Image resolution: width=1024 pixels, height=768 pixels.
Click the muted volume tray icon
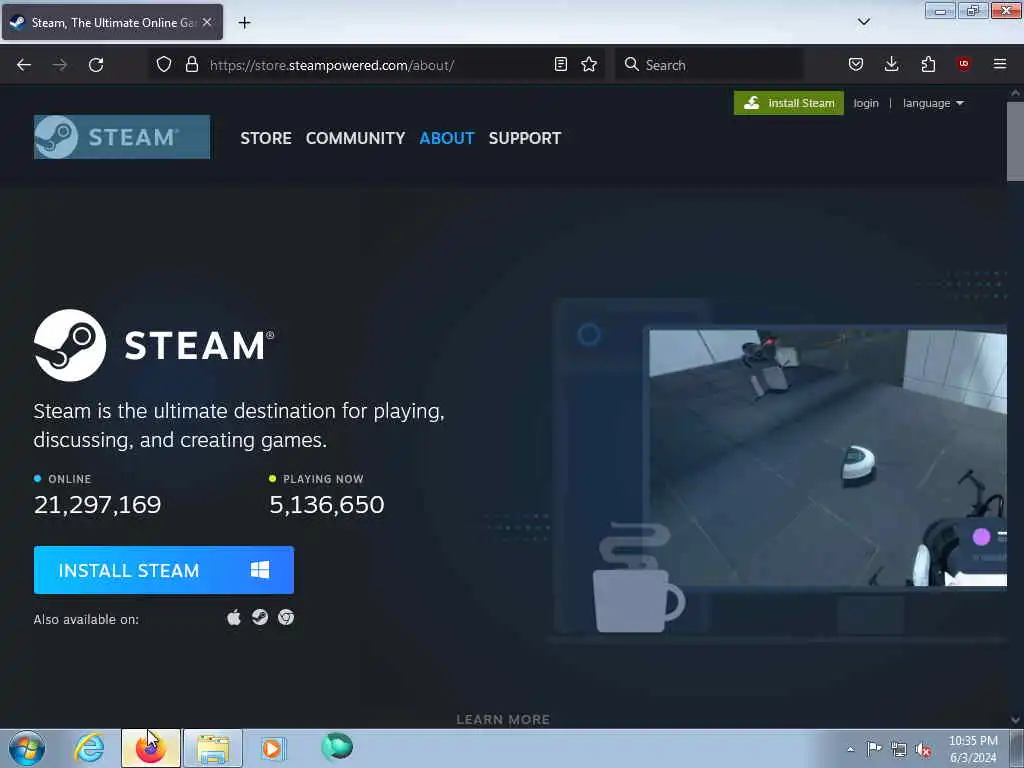point(923,749)
